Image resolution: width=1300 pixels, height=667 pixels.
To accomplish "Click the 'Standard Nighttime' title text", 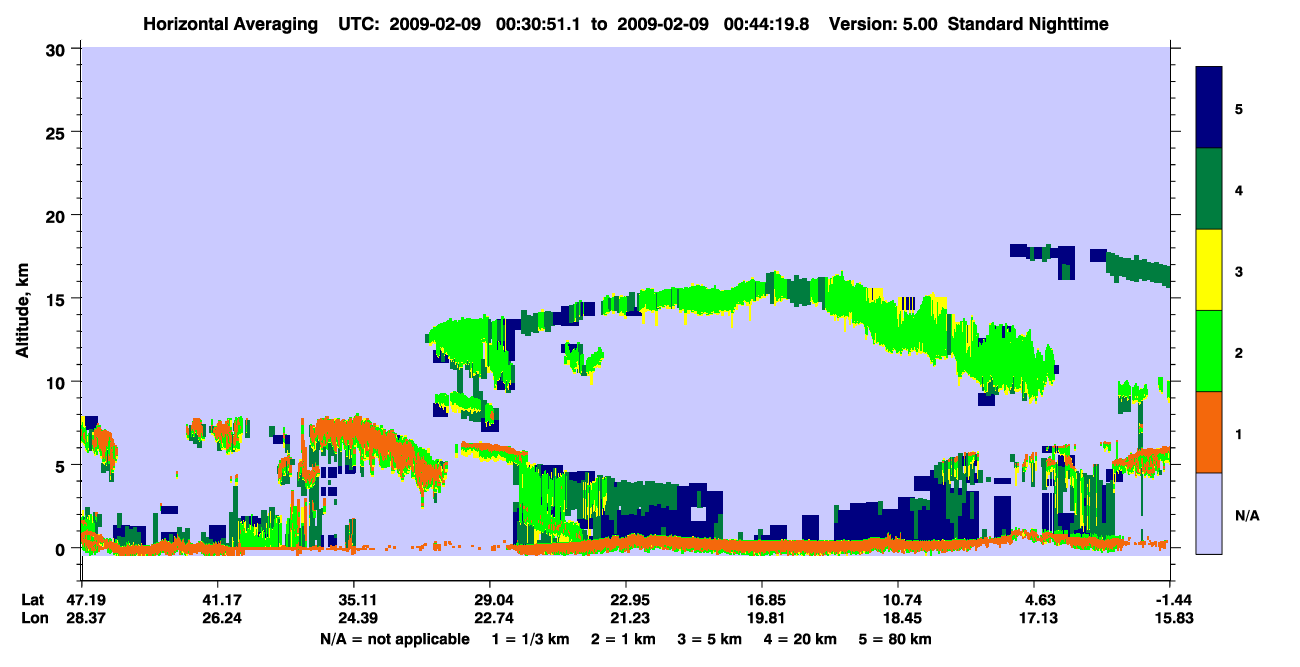I will 1028,24.
